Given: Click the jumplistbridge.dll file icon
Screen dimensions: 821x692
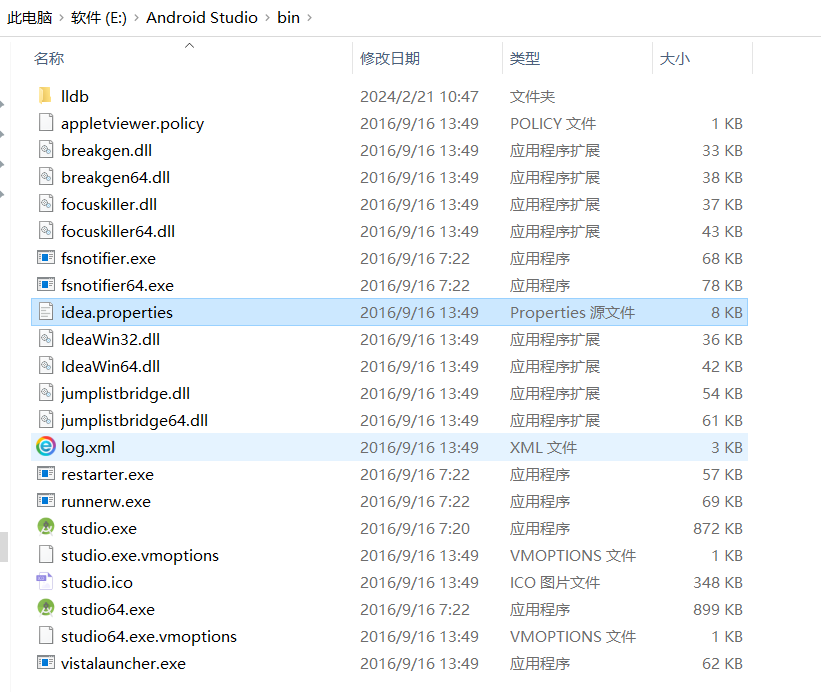Looking at the screenshot, I should (x=46, y=393).
